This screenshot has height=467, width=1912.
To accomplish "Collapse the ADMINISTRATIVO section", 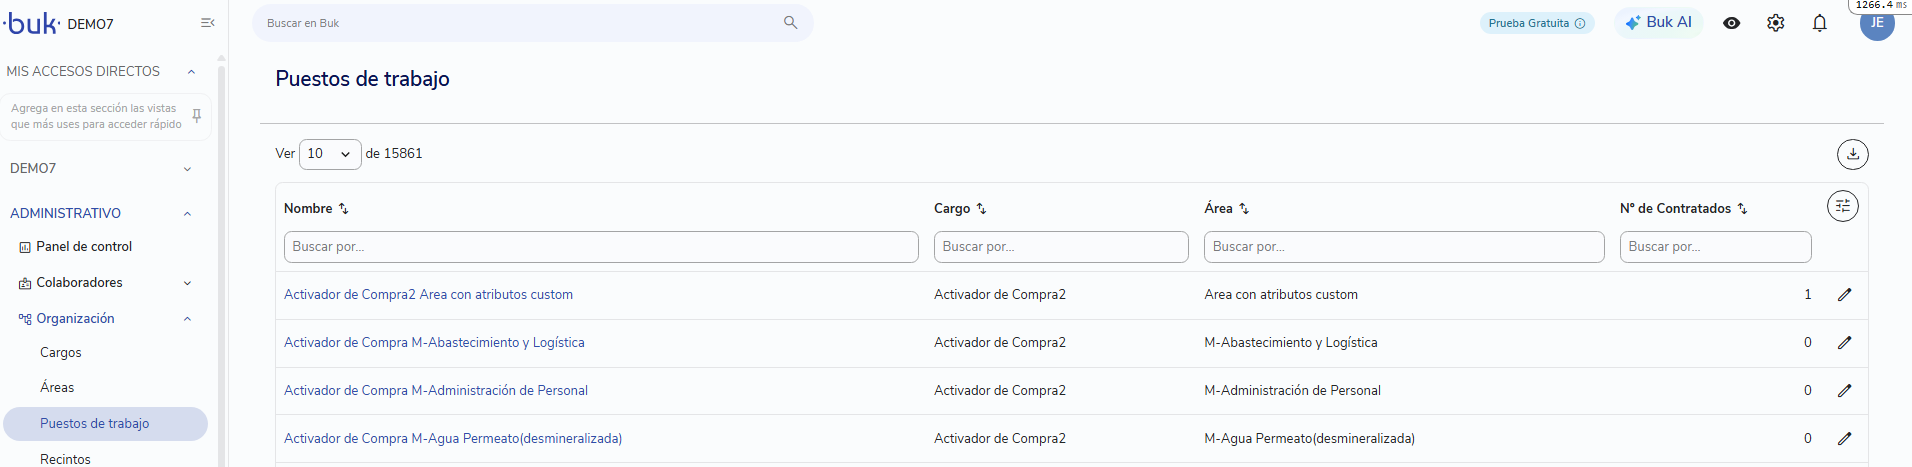I will point(187,214).
